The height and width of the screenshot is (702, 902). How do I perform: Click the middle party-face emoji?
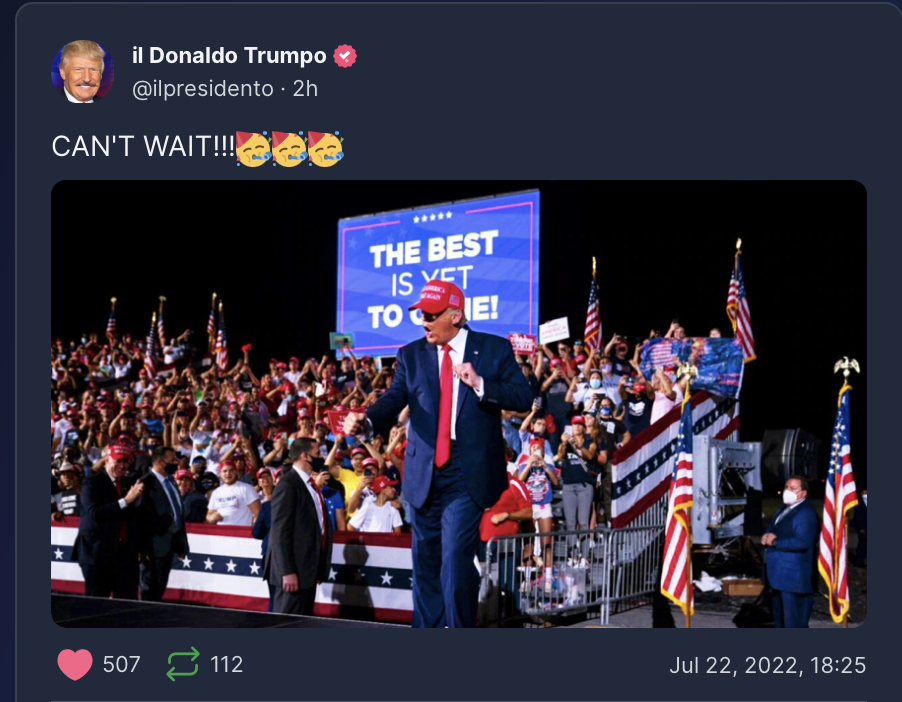point(289,148)
